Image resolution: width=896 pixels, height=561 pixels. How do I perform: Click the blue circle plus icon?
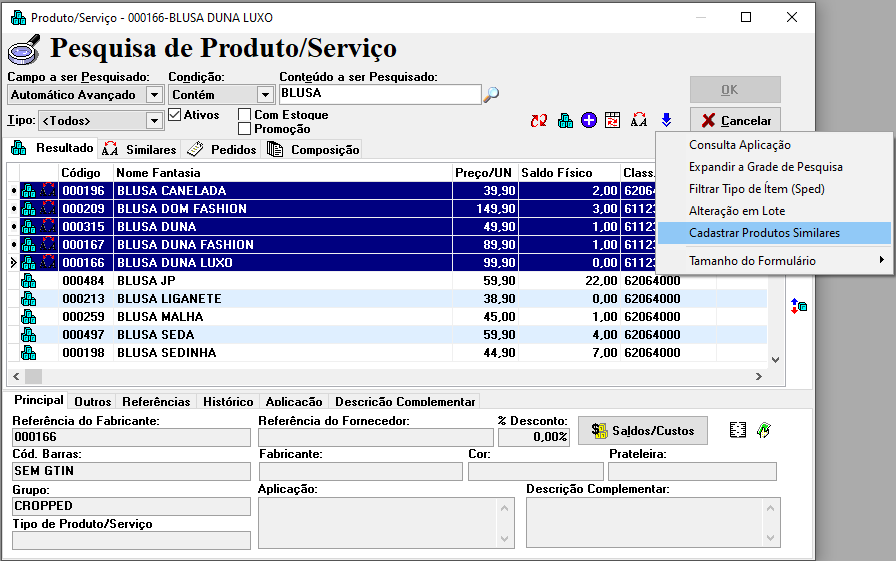(x=589, y=120)
